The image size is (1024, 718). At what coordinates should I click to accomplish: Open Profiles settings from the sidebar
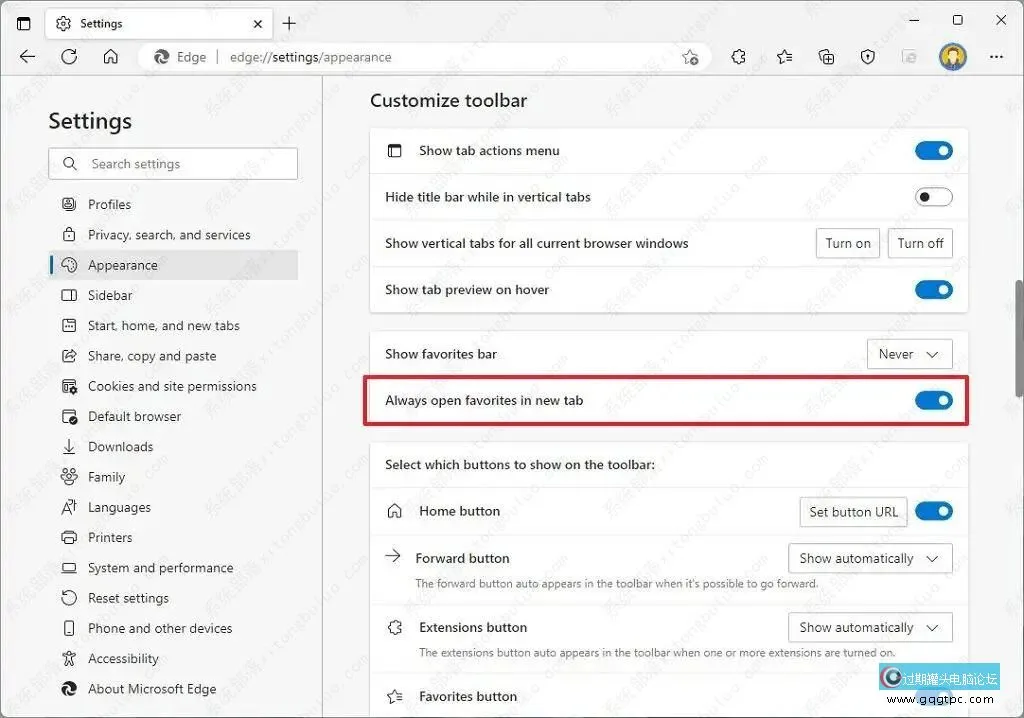(108, 204)
